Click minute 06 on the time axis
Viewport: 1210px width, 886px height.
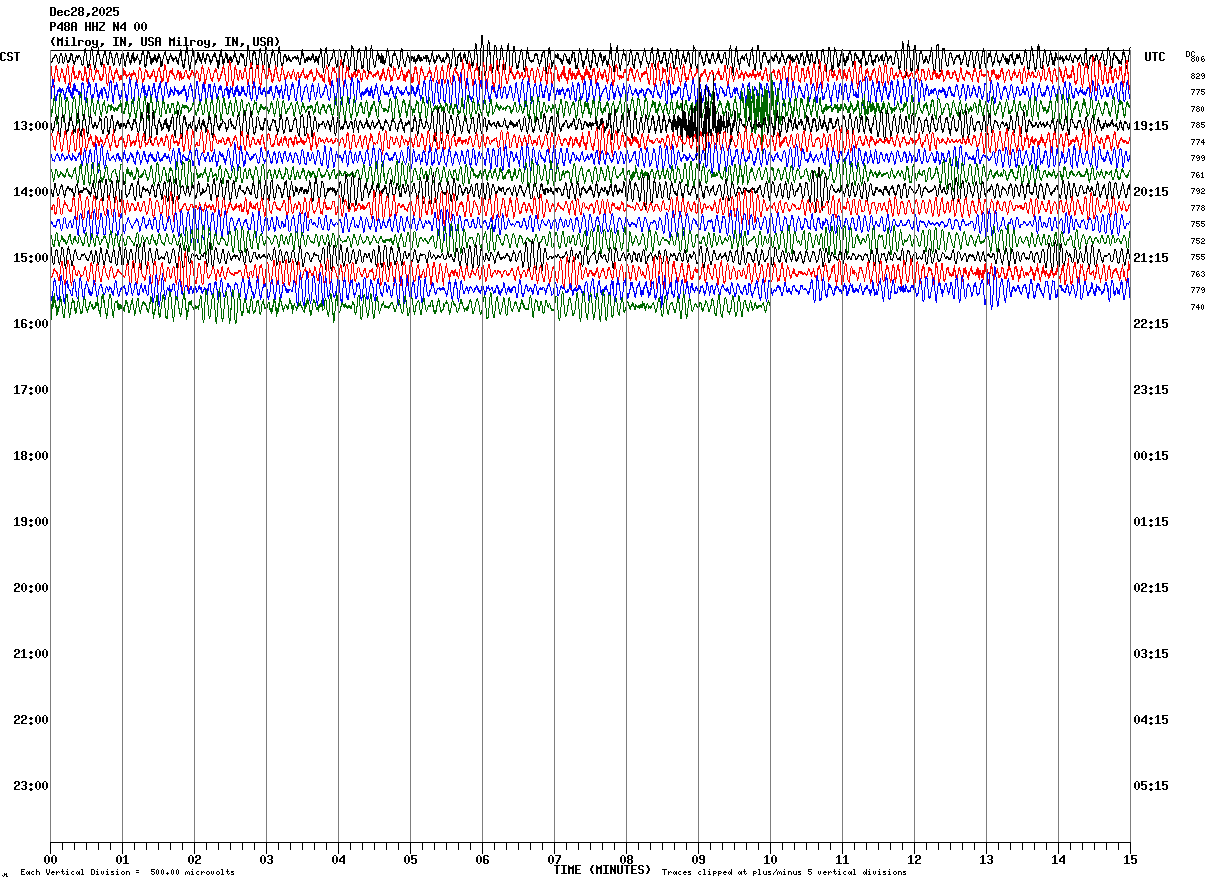pos(482,859)
